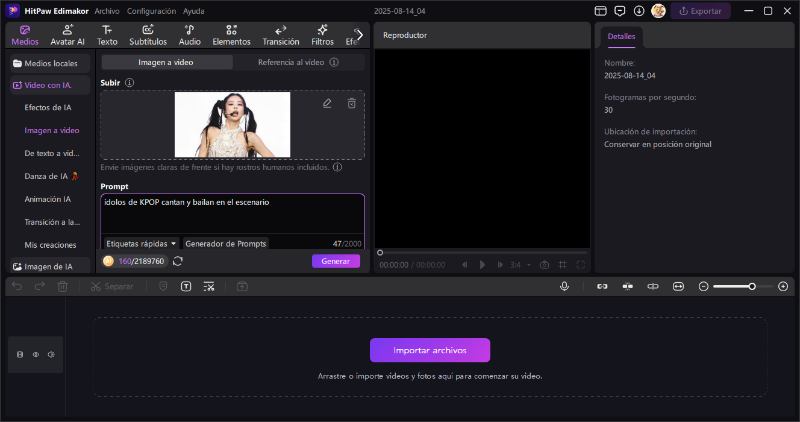The height and width of the screenshot is (422, 800).
Task: Show more toolbar tabs with right chevron
Action: tap(360, 35)
